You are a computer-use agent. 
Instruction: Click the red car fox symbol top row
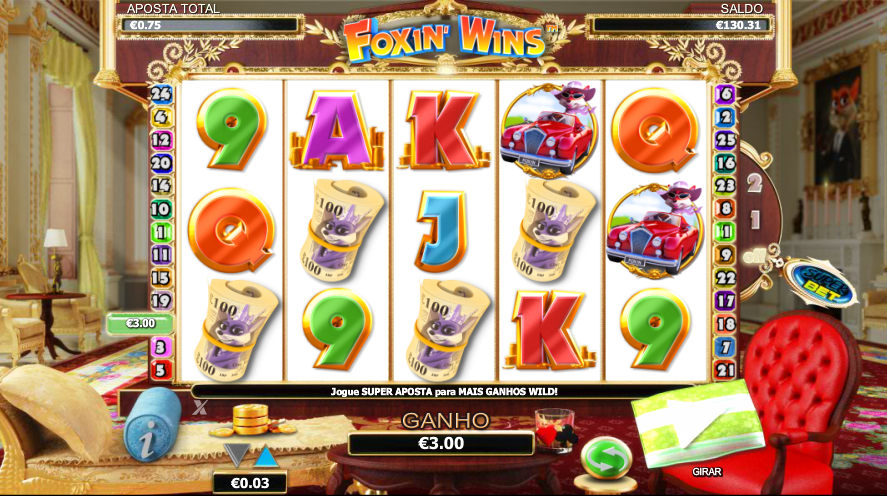pyautogui.click(x=549, y=130)
